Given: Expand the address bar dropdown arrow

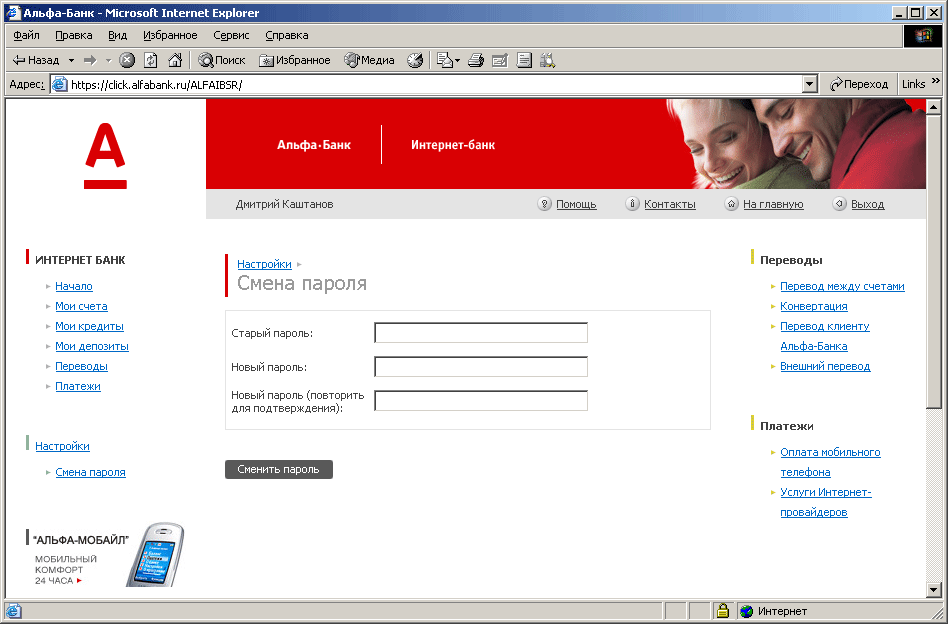Looking at the screenshot, I should point(810,85).
